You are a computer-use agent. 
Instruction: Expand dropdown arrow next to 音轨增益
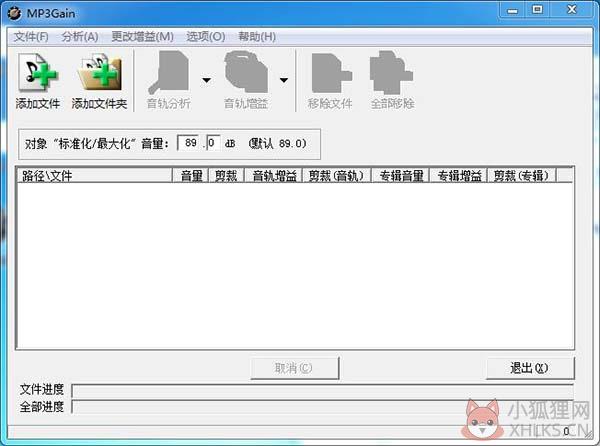pos(284,80)
